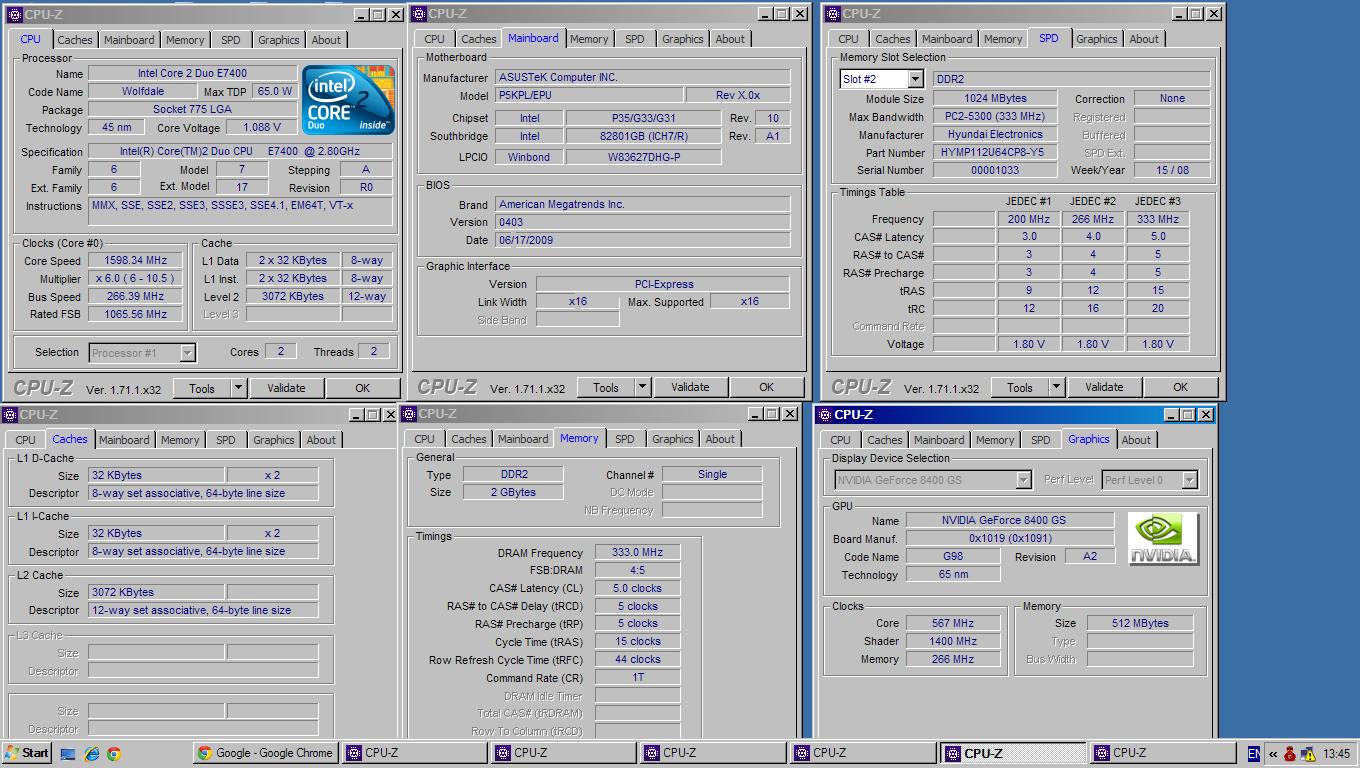Click the CPU-Z title bar icon in the CPU tab window
Screen dimensions: 1360x768
coord(14,14)
